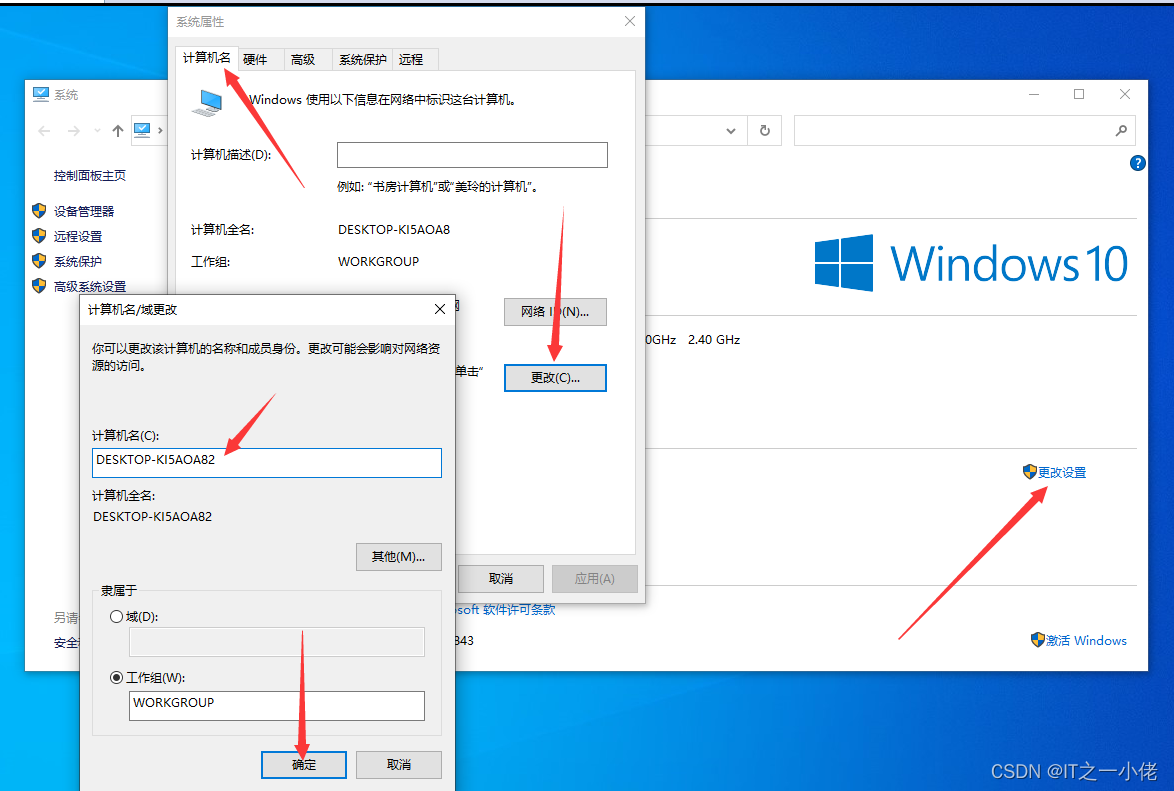1174x791 pixels.
Task: Close the 计算机名/域更改 dialog
Action: (x=440, y=309)
